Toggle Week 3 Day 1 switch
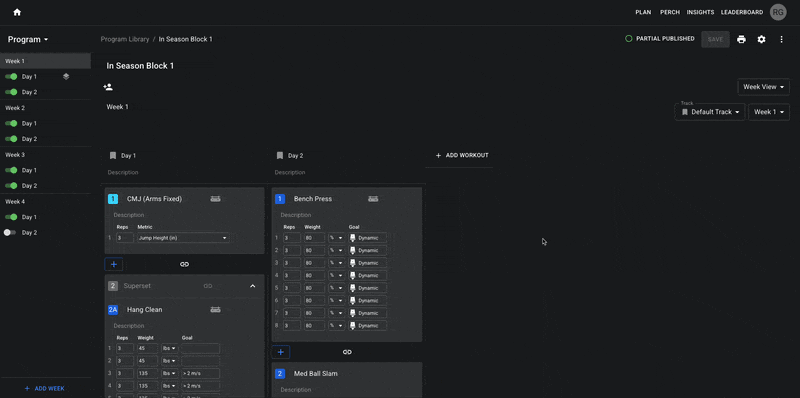The width and height of the screenshot is (800, 398). [11, 170]
